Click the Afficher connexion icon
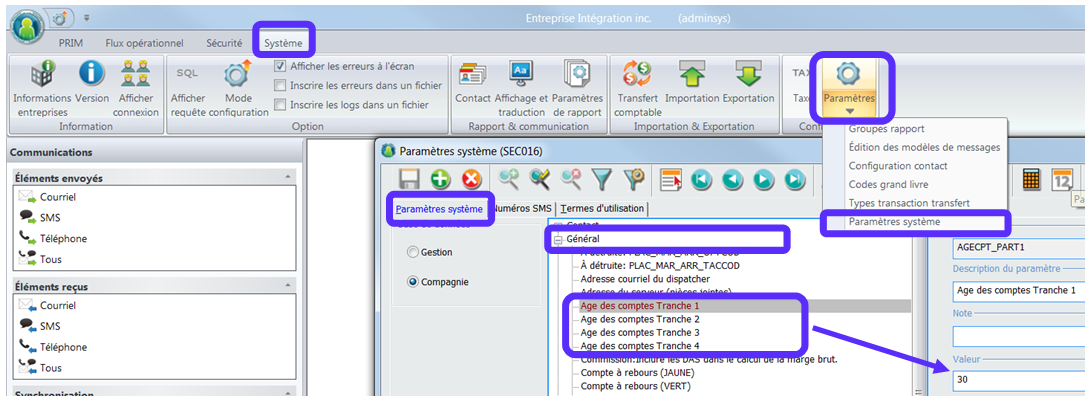Screen dimensions: 1092x405 (136, 75)
